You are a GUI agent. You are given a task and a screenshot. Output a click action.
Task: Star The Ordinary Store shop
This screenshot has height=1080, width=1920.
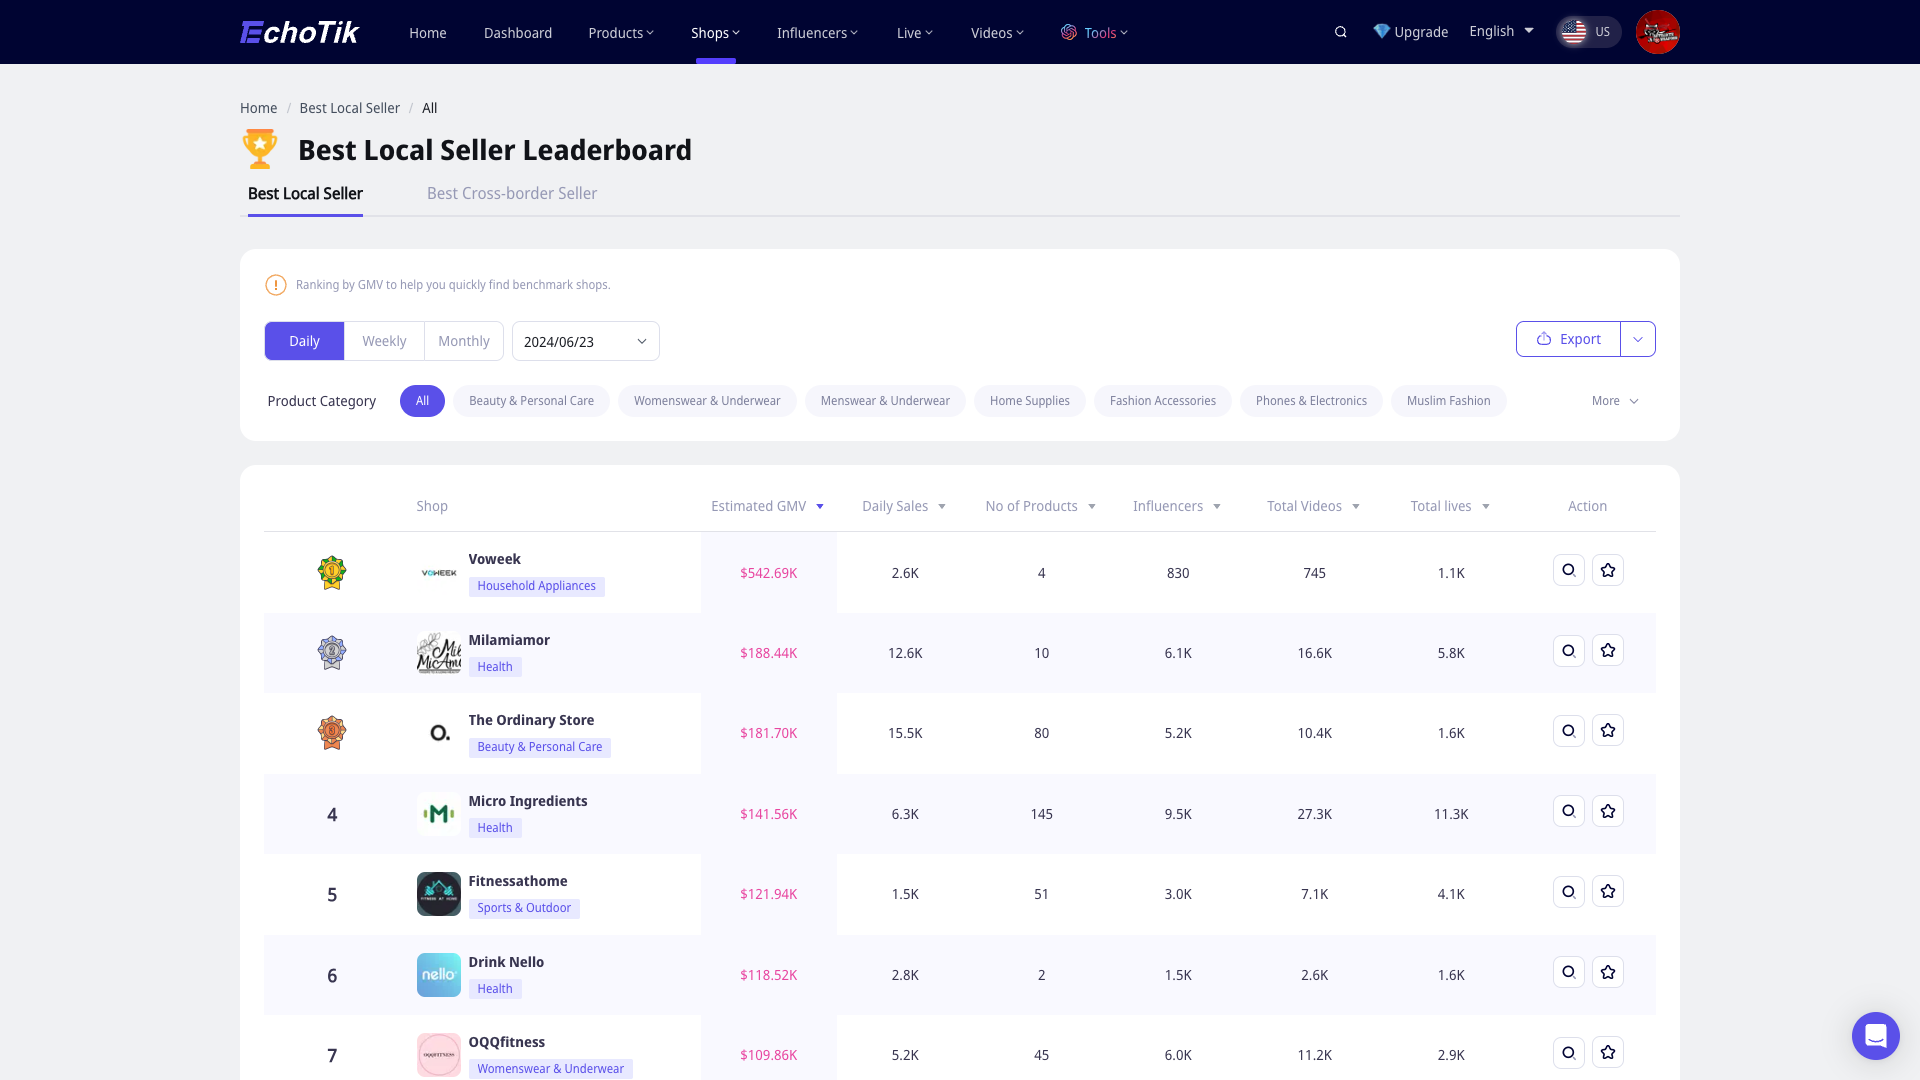point(1608,731)
